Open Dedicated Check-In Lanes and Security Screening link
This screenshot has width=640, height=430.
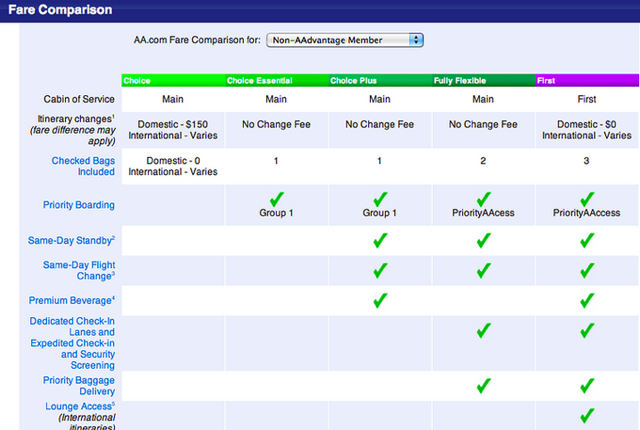tap(72, 343)
